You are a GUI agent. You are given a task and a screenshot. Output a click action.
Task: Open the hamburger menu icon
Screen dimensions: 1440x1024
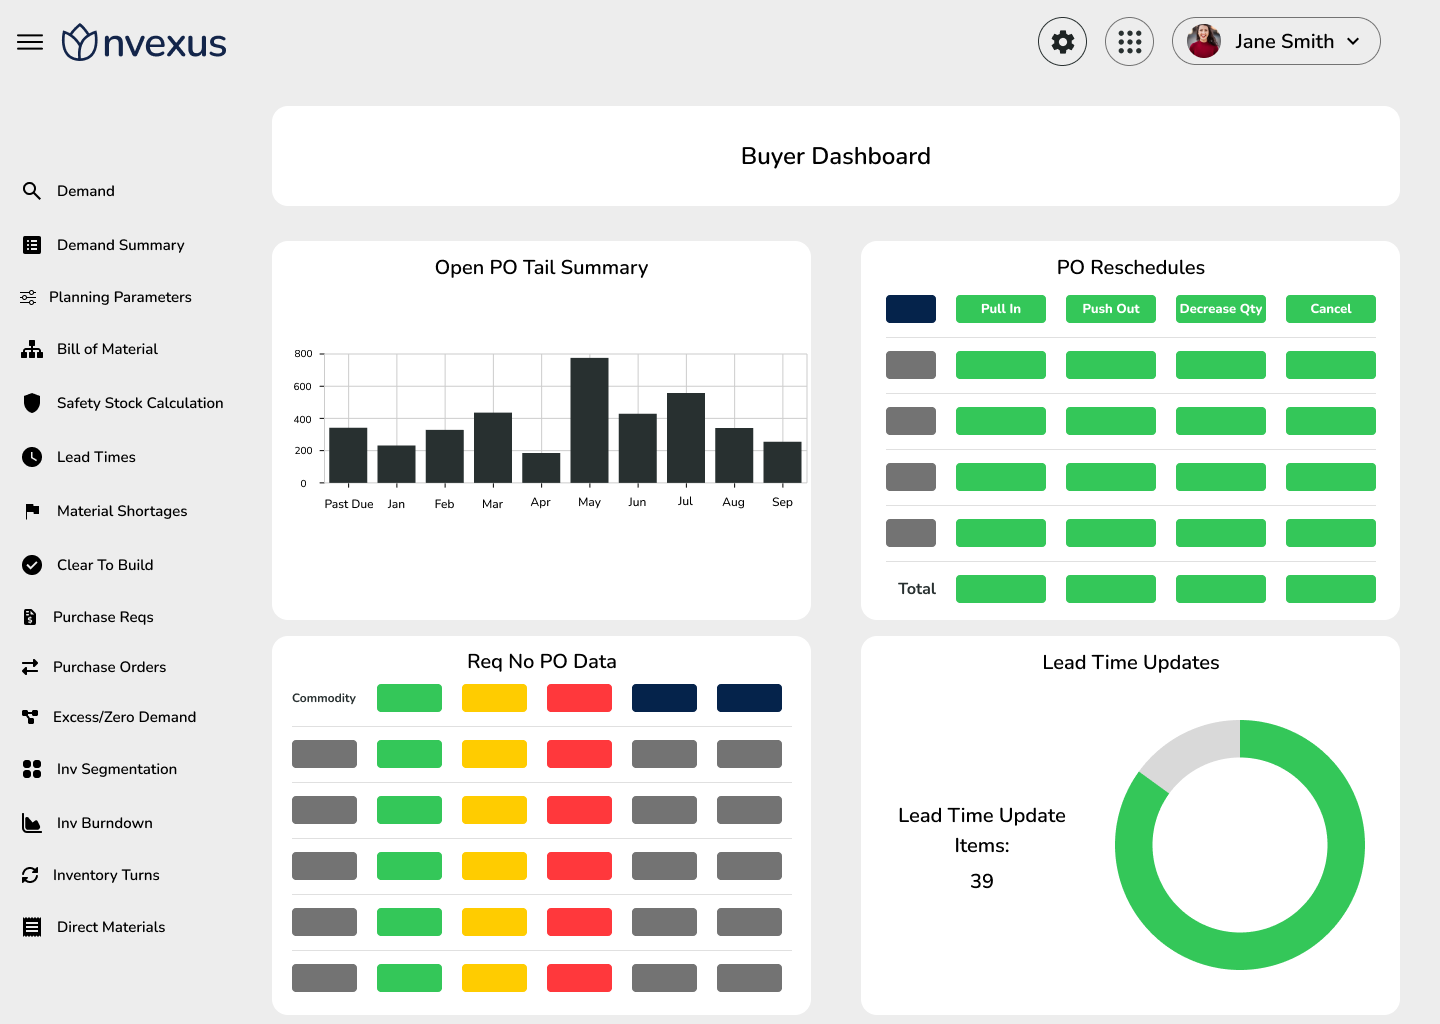pyautogui.click(x=30, y=42)
